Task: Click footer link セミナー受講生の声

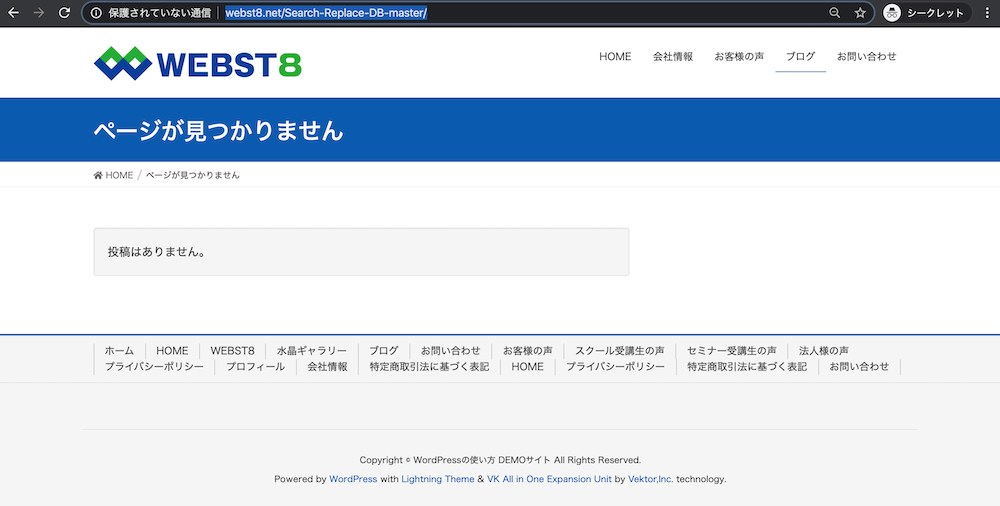Action: tap(732, 350)
